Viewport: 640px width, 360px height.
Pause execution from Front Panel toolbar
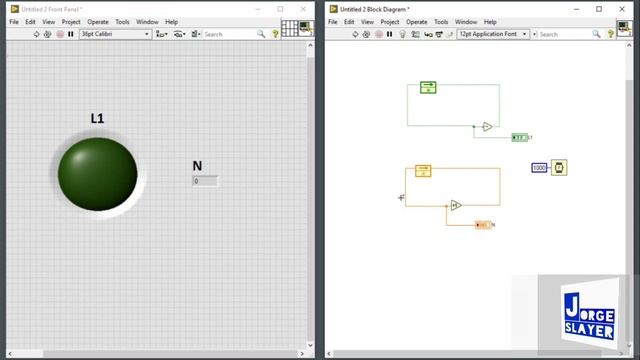(71, 34)
